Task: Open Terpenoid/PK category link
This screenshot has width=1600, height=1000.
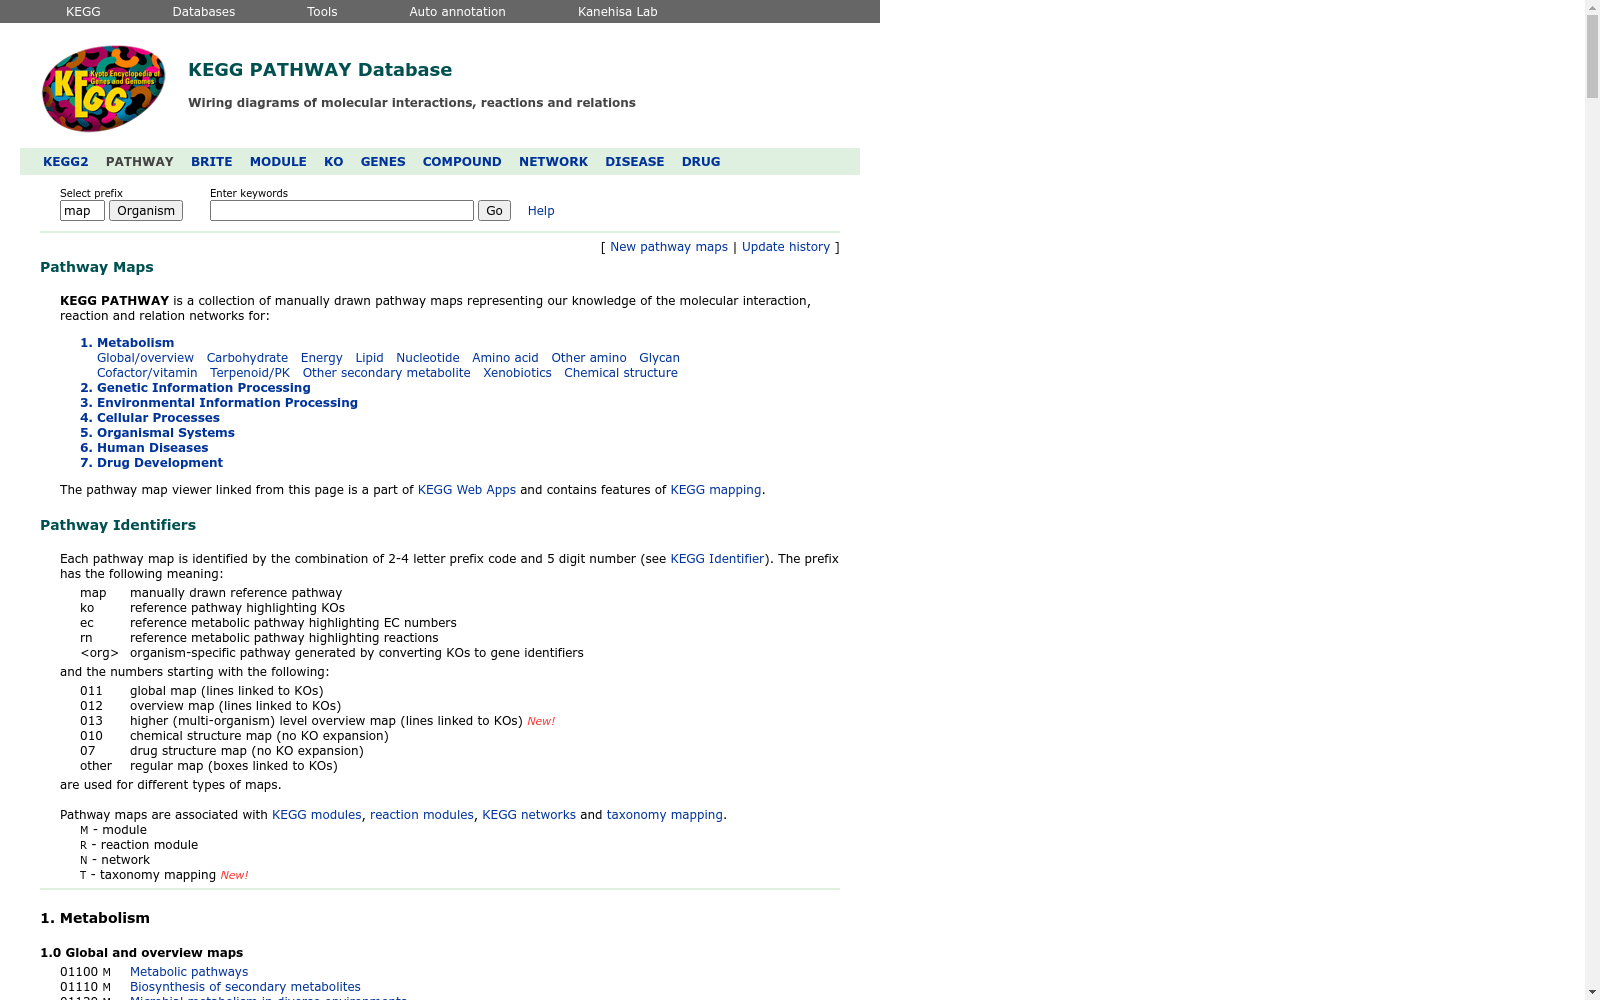Action: point(250,373)
